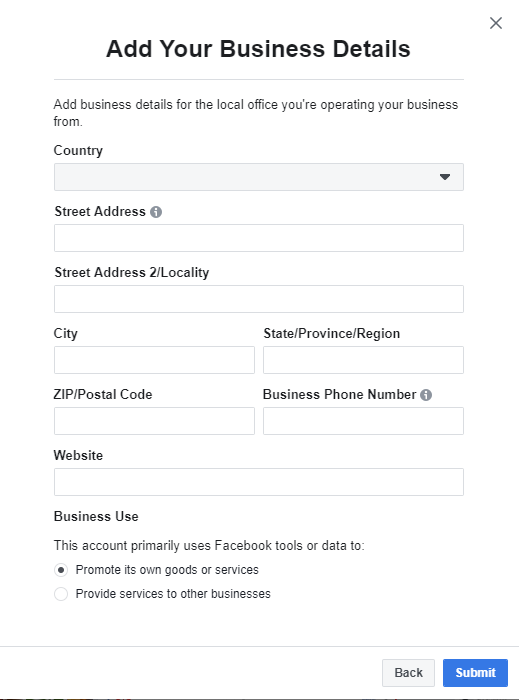Focus the Street Address 2/Locality field
This screenshot has height=700, width=519.
tap(259, 299)
